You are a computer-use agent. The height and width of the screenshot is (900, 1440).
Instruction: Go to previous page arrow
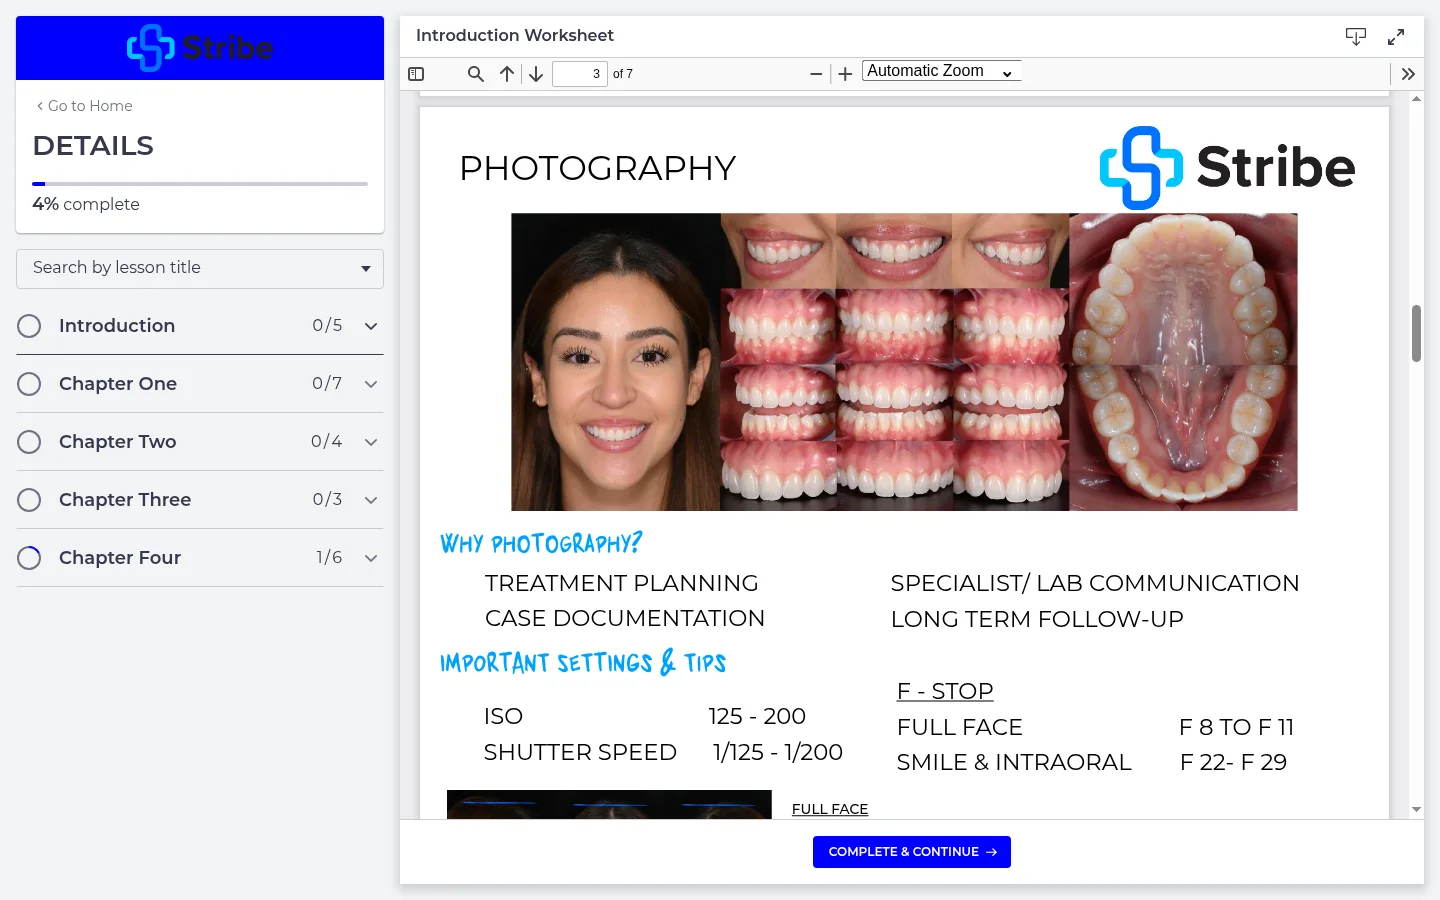coord(507,74)
